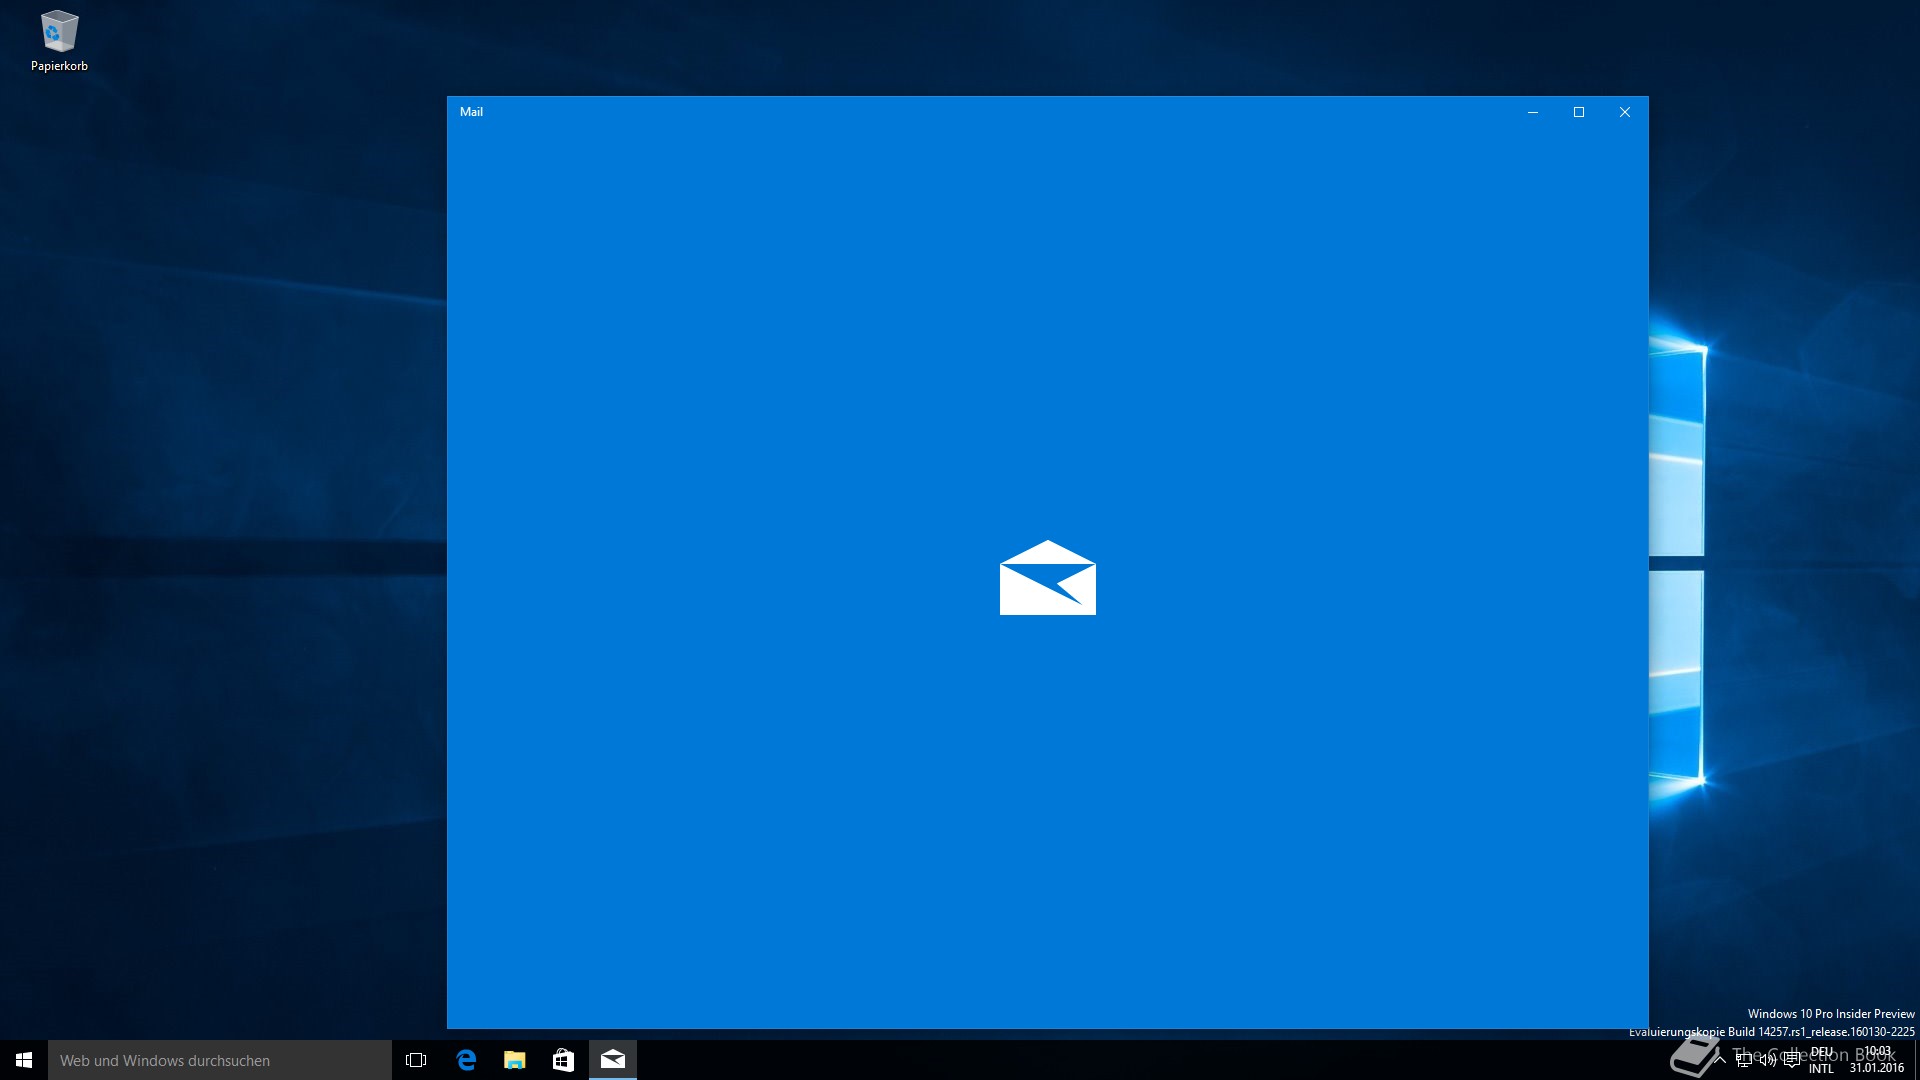Show hidden tray icons chevron
1920x1080 pixels.
(1719, 1060)
